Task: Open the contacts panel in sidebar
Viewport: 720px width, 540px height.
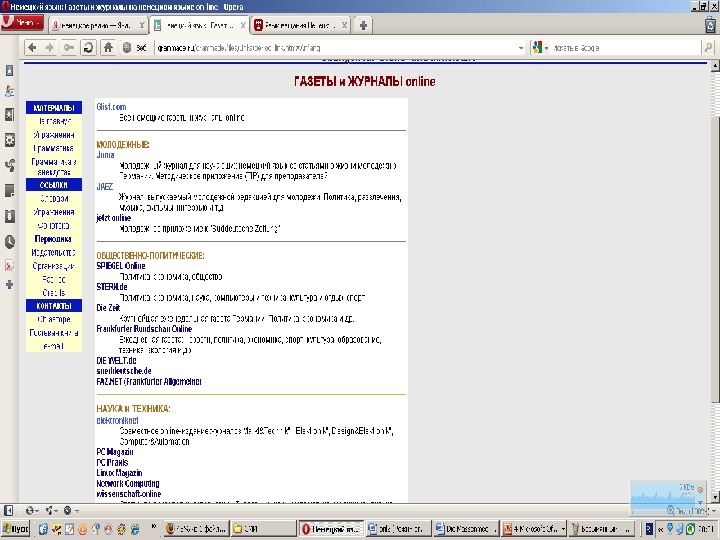Action: [x=9, y=92]
